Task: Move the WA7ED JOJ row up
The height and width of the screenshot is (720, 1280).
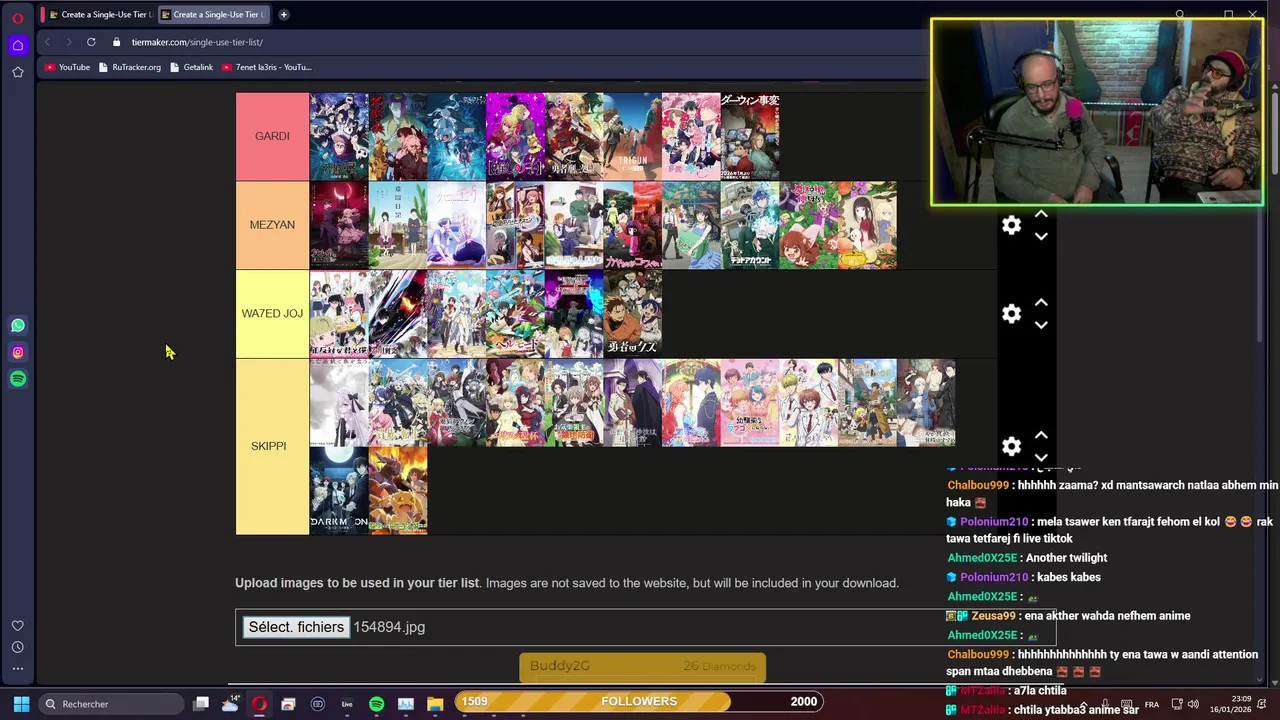Action: [1041, 302]
